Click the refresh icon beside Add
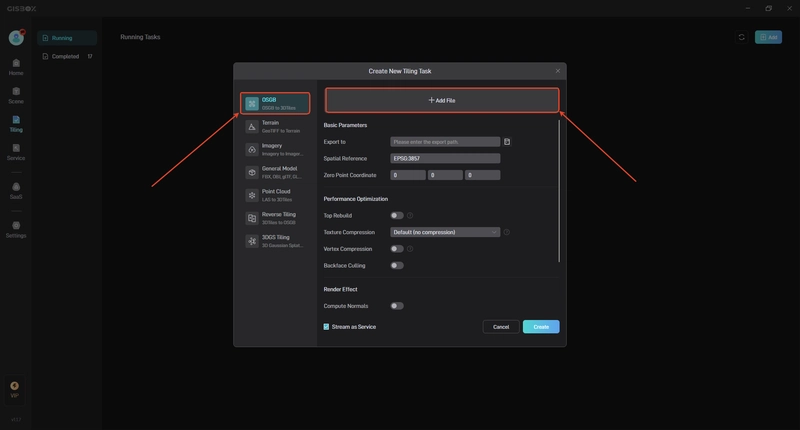This screenshot has height=430, width=800. 741,37
